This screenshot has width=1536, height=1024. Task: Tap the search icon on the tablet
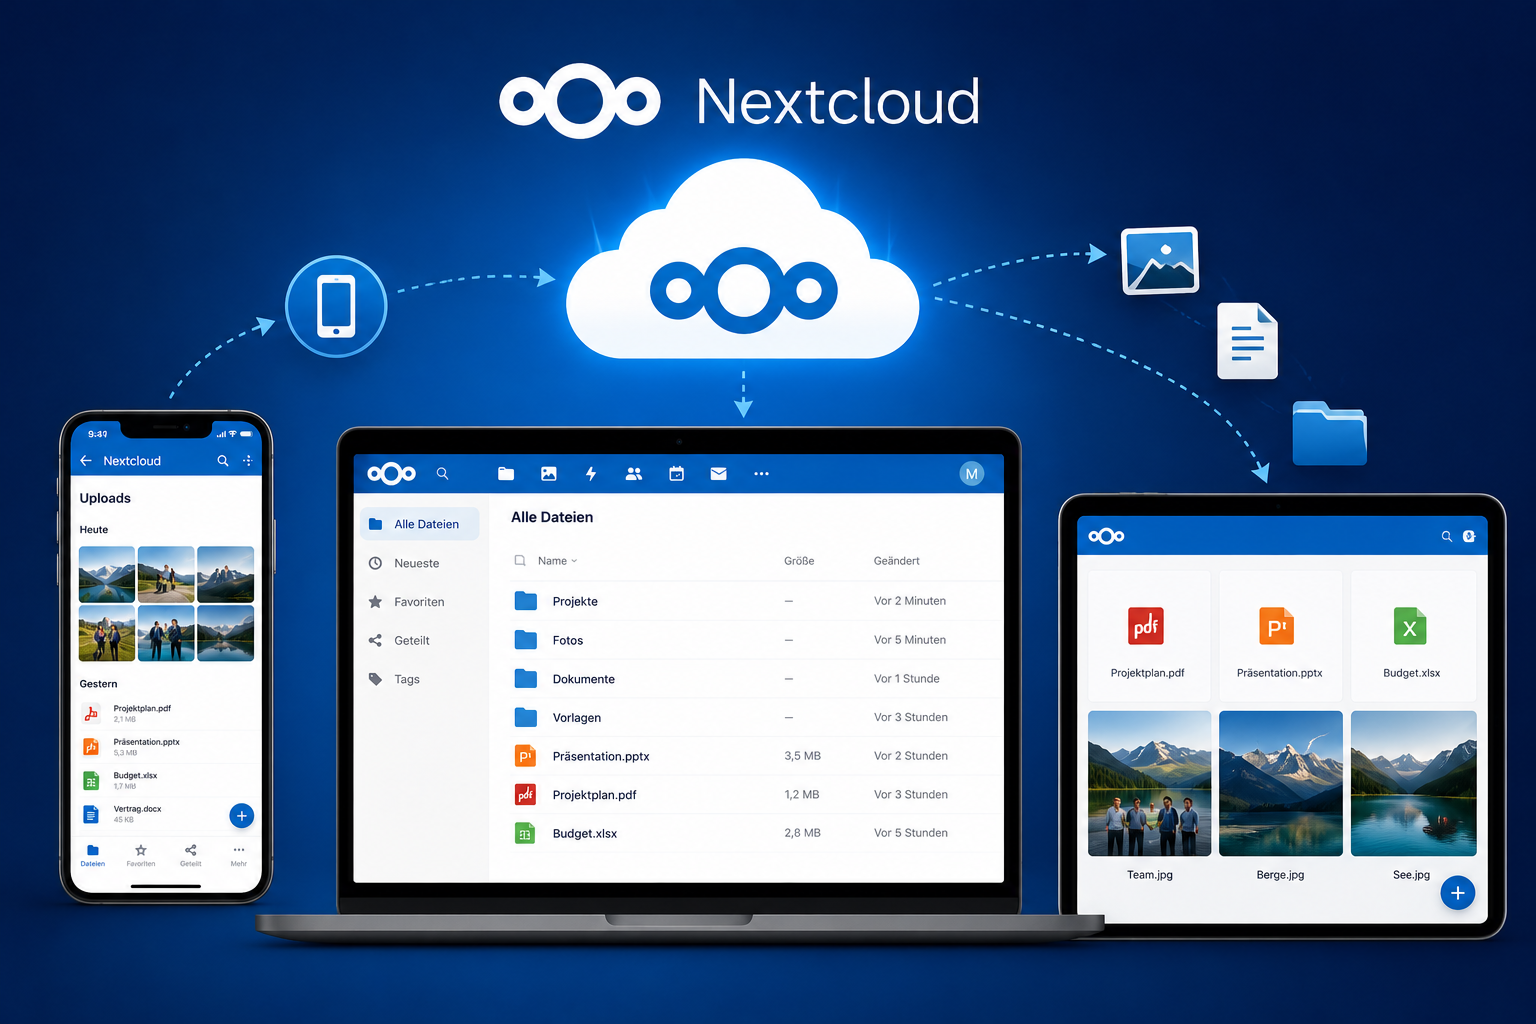(1446, 536)
